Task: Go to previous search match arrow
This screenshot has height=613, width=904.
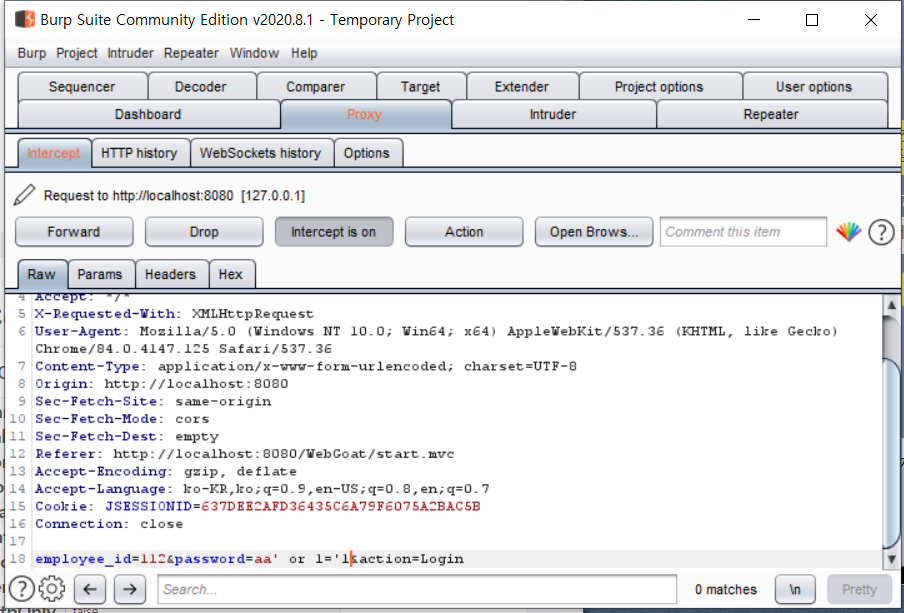Action: click(x=90, y=589)
